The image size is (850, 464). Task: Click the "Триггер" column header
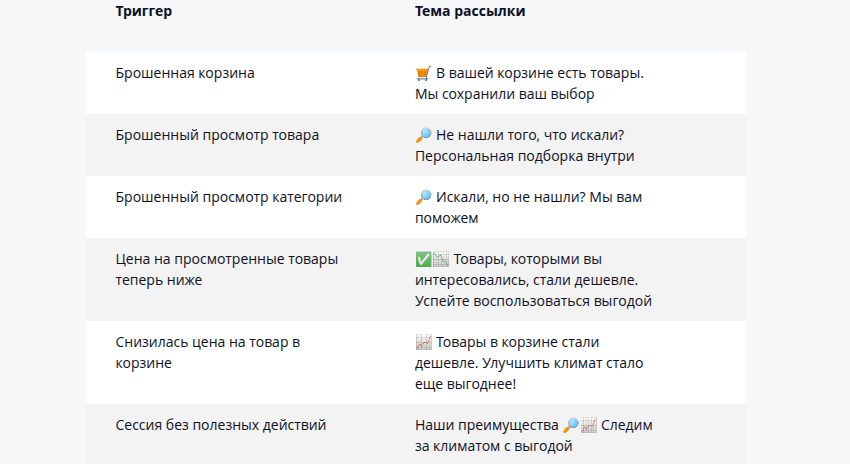pyautogui.click(x=143, y=11)
